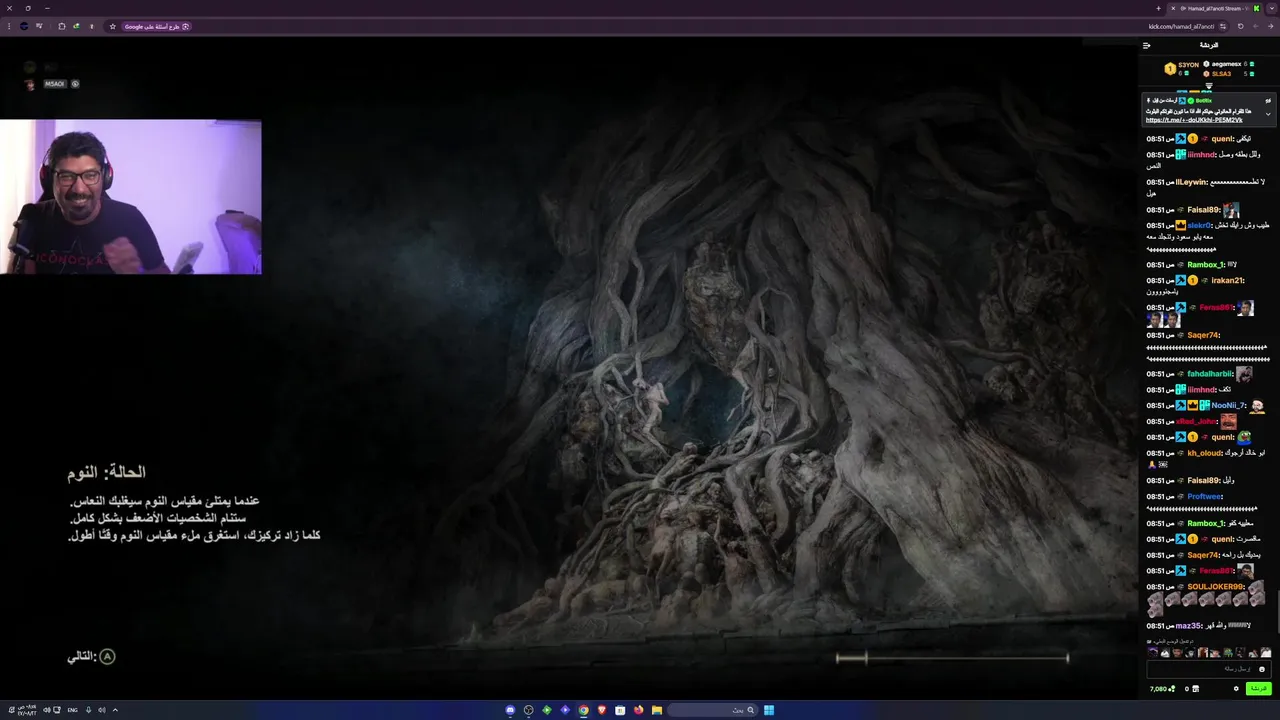Reload the page with the refresh icon
The width and height of the screenshot is (1280, 720).
point(1241,26)
